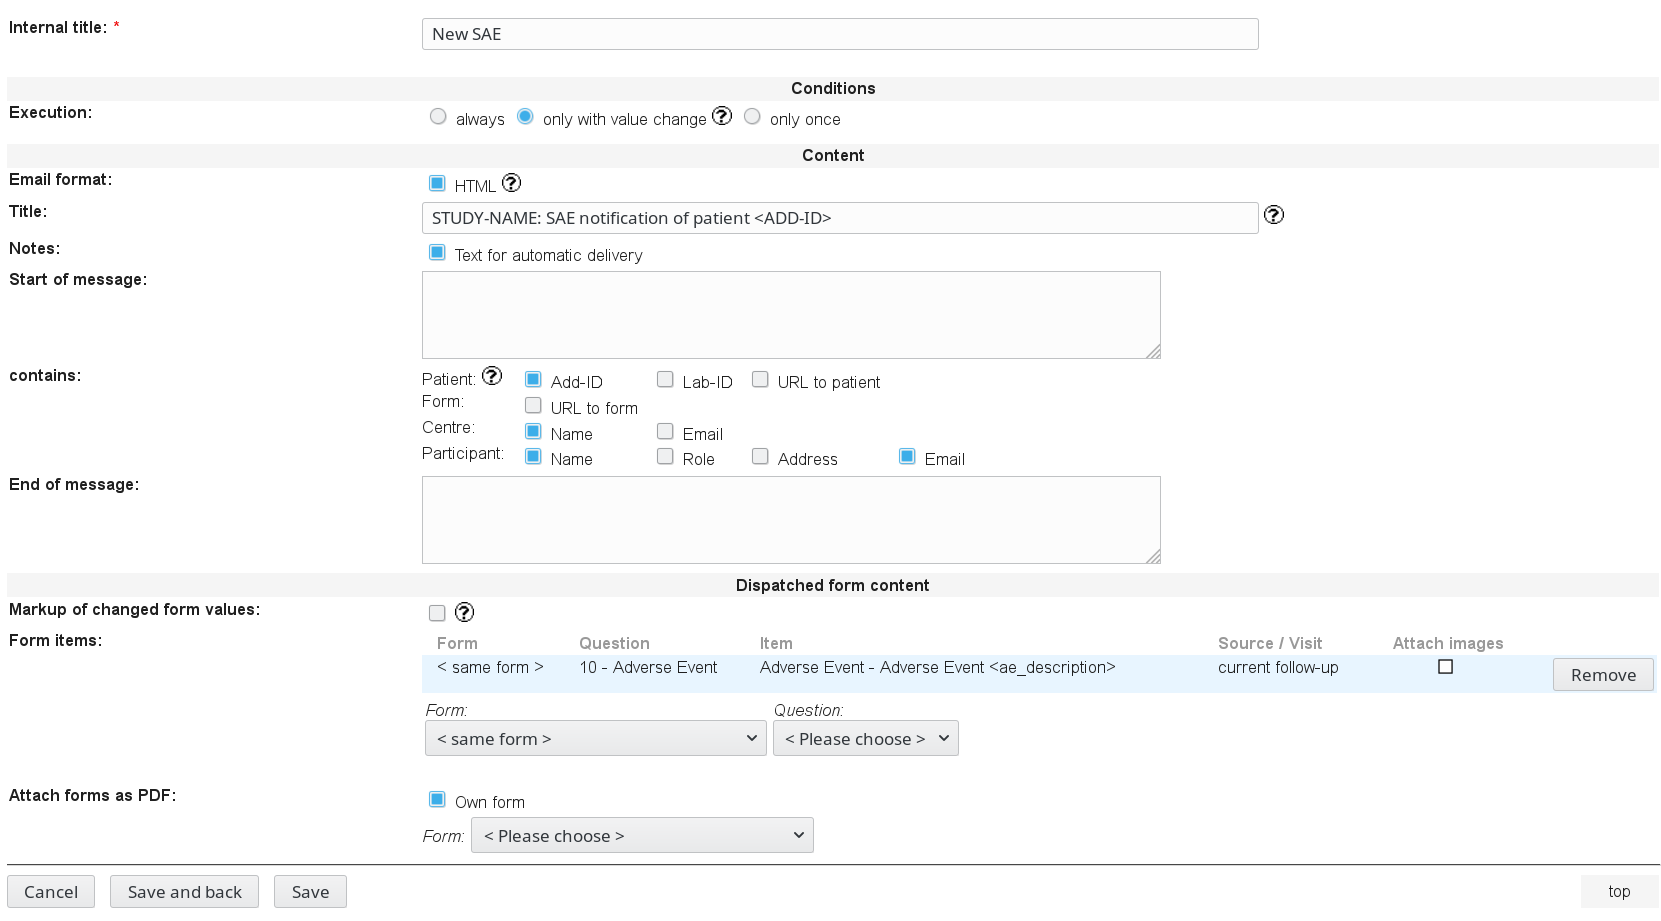Click the '< same form >' table cell
1661x921 pixels.
[490, 667]
